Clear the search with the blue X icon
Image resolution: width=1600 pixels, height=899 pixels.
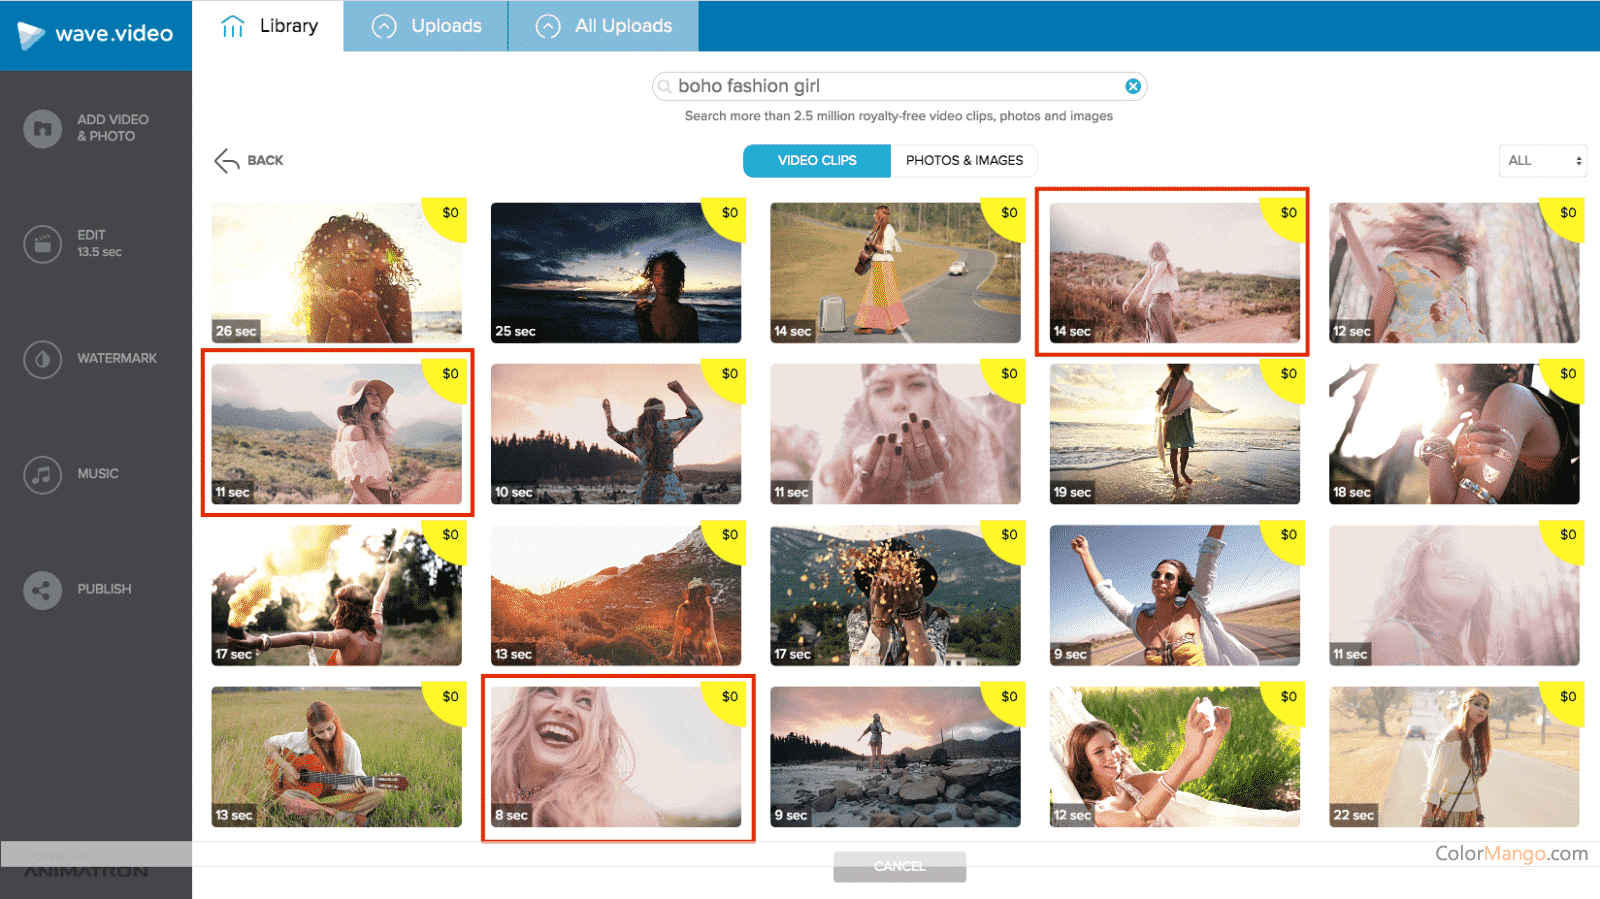coord(1132,86)
